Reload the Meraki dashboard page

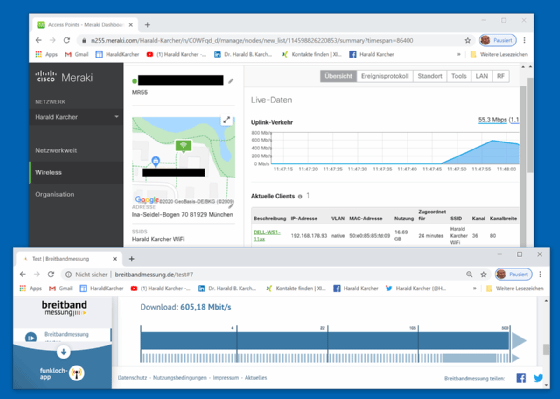click(67, 40)
